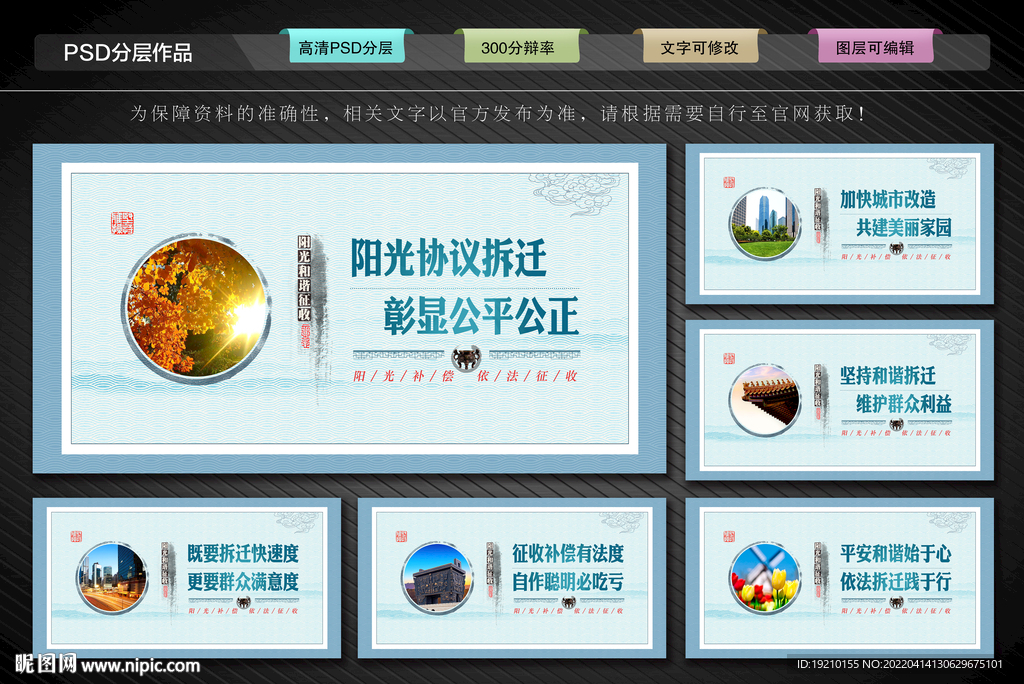The height and width of the screenshot is (684, 1024).
Task: Click the 阳光协议拆迁 headline
Action: point(448,257)
